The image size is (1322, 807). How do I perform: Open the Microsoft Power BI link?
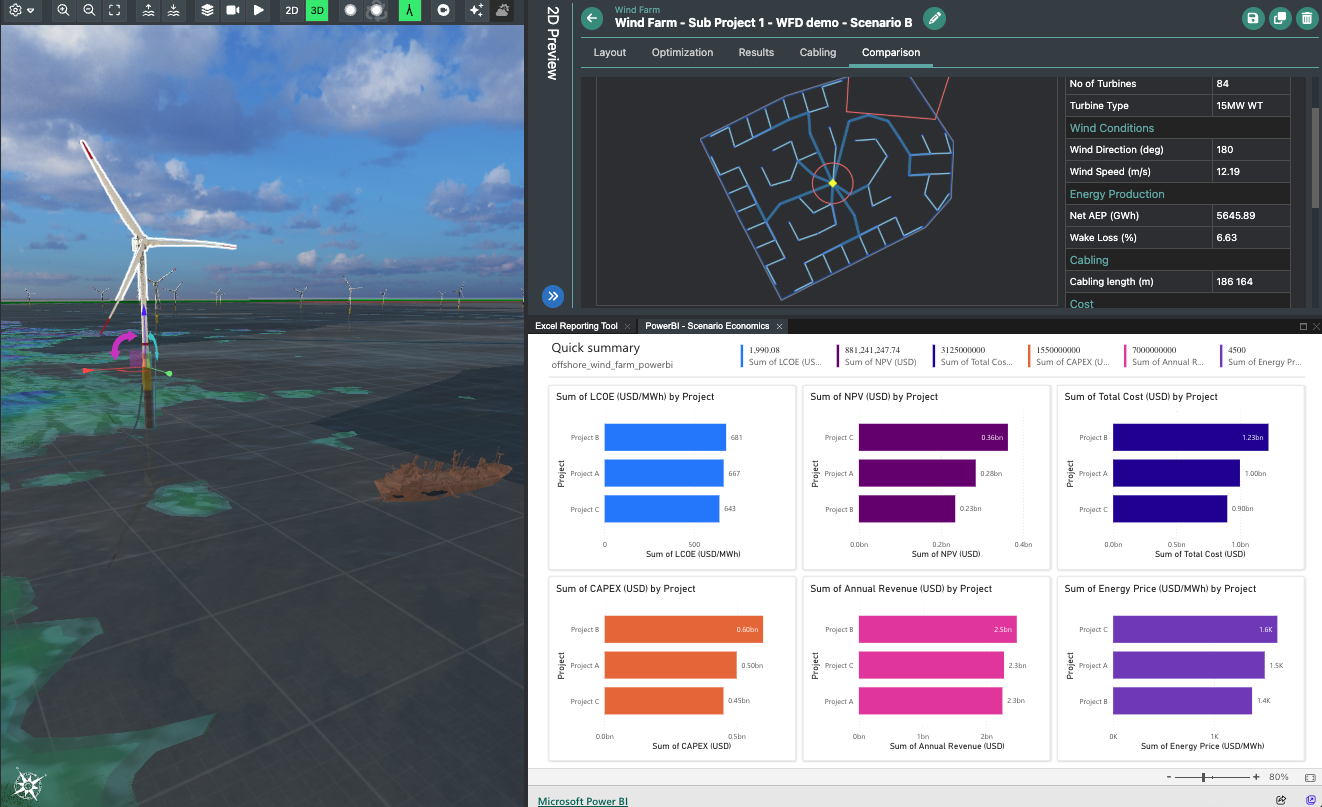[x=582, y=801]
